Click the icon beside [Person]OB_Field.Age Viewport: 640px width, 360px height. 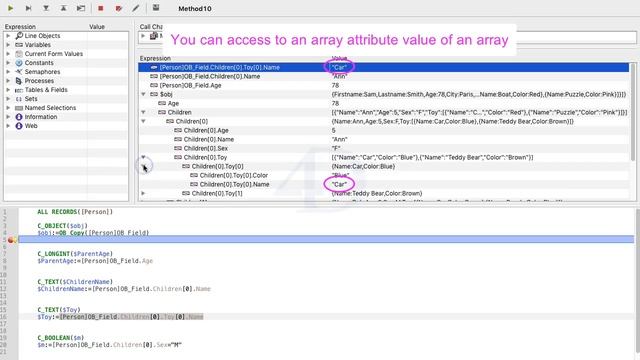coord(154,85)
